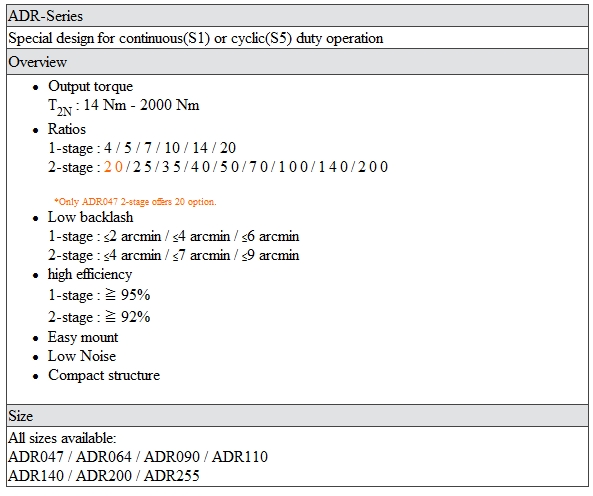
Task: Click the ADR255 size text
Action: 172,476
